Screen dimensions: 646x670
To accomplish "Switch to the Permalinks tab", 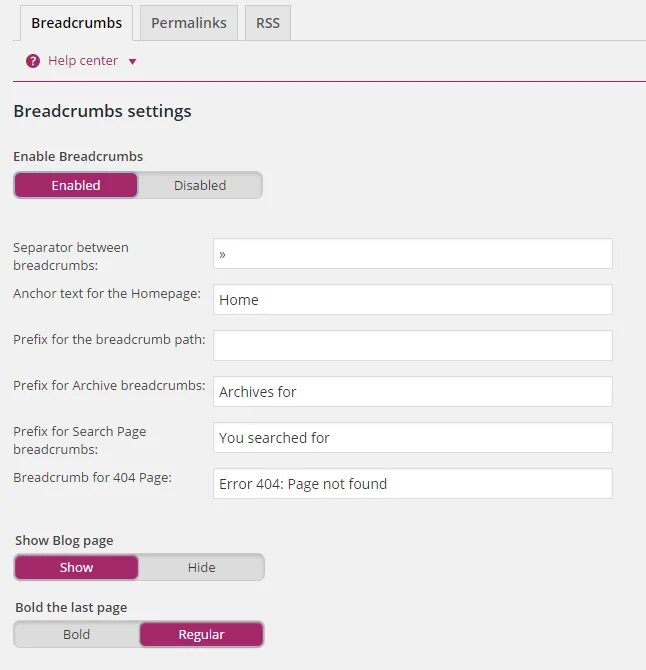I will pos(188,23).
